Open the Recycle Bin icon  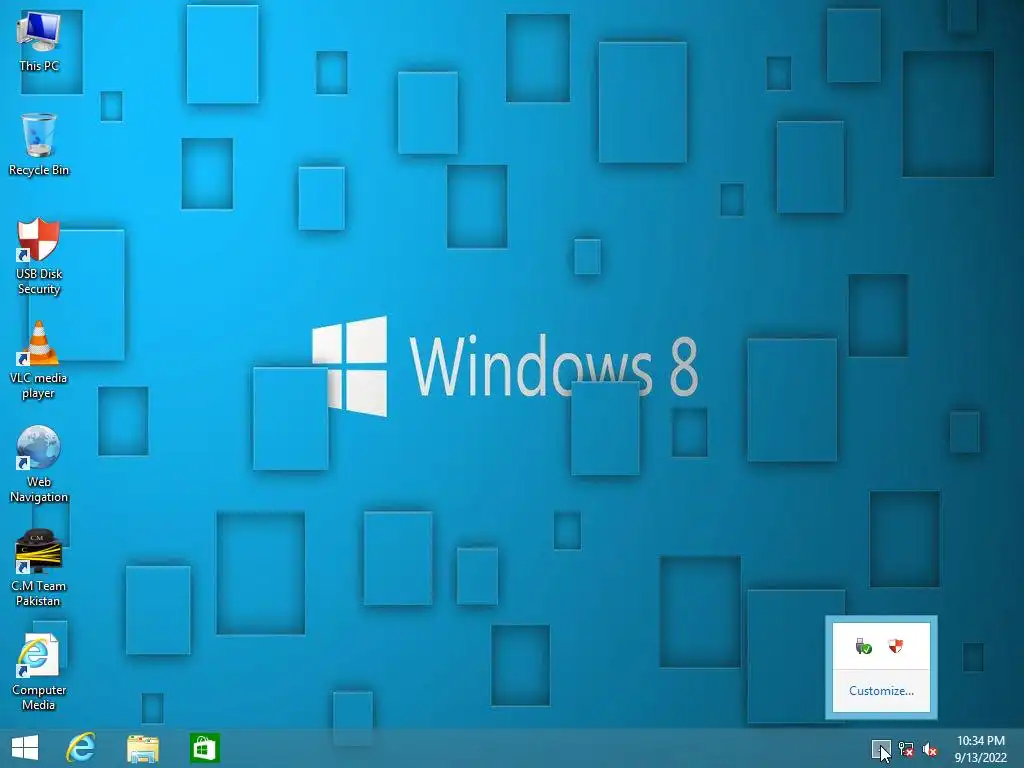[x=39, y=145]
